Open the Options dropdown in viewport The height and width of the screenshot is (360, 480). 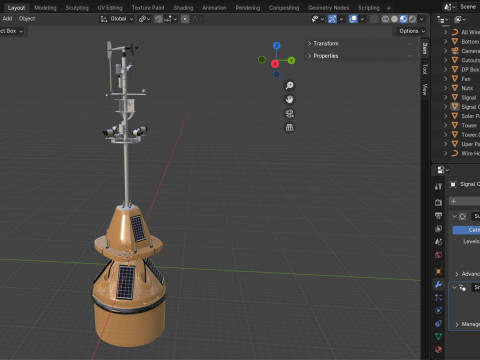pyautogui.click(x=412, y=31)
